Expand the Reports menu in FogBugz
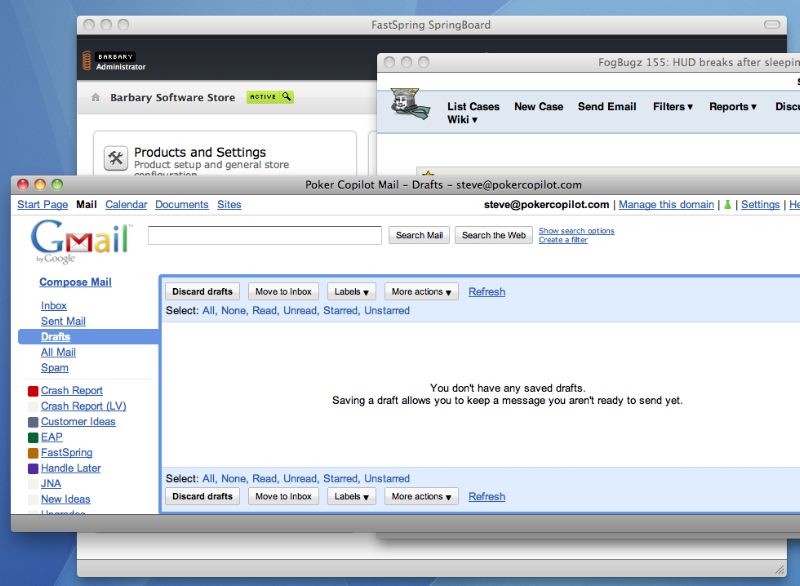800x586 pixels. click(x=733, y=107)
